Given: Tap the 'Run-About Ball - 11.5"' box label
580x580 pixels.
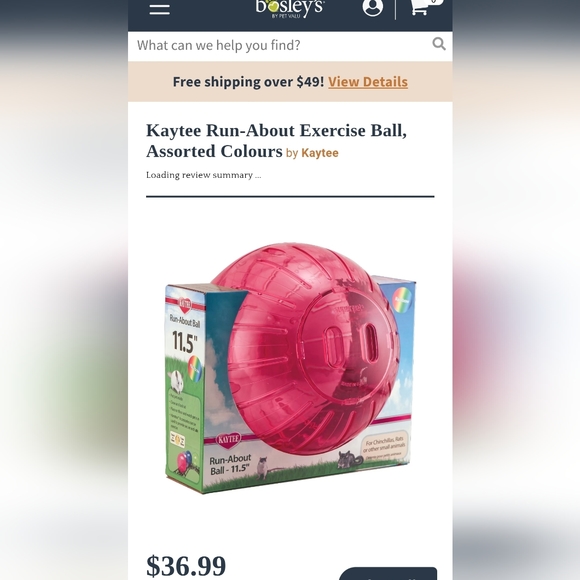Looking at the screenshot, I should pyautogui.click(x=230, y=464).
